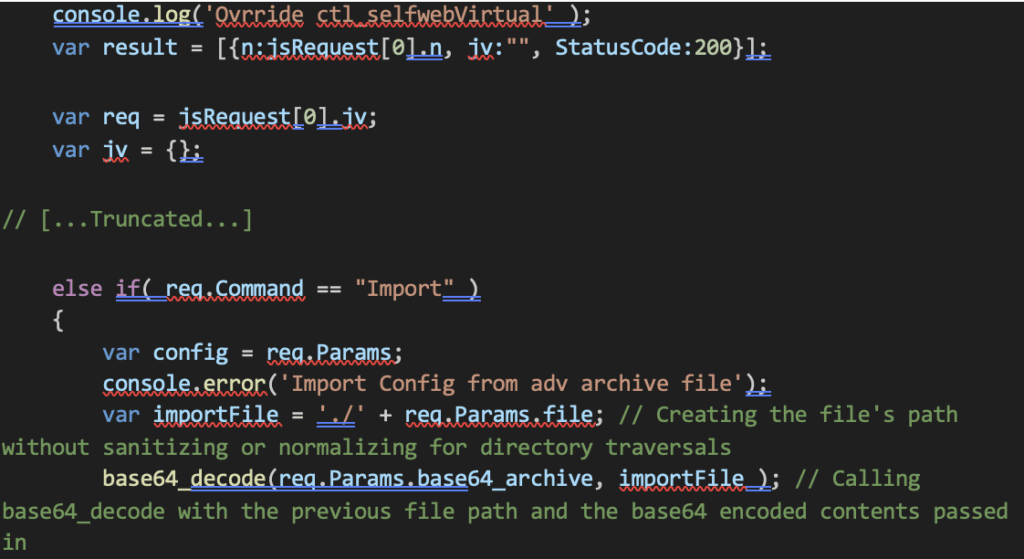Click the "Import" string in the condition
The image size is (1024, 559).
pyautogui.click(x=411, y=289)
